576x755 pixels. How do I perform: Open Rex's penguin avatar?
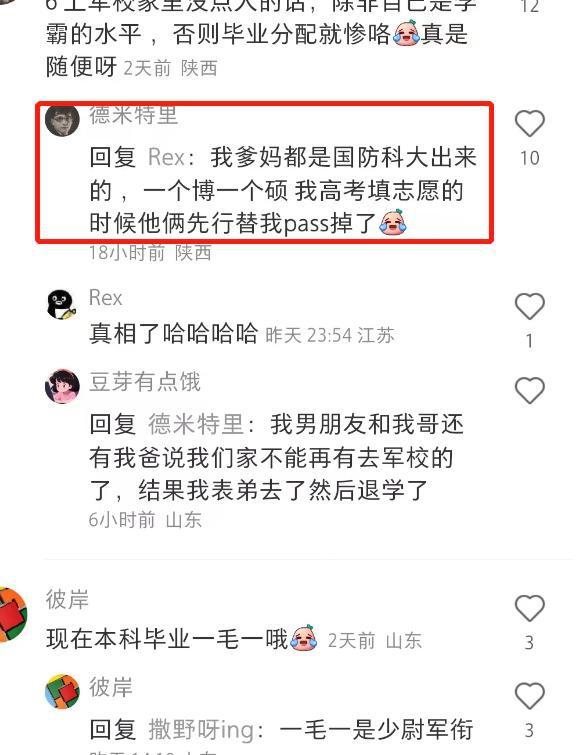coord(62,304)
